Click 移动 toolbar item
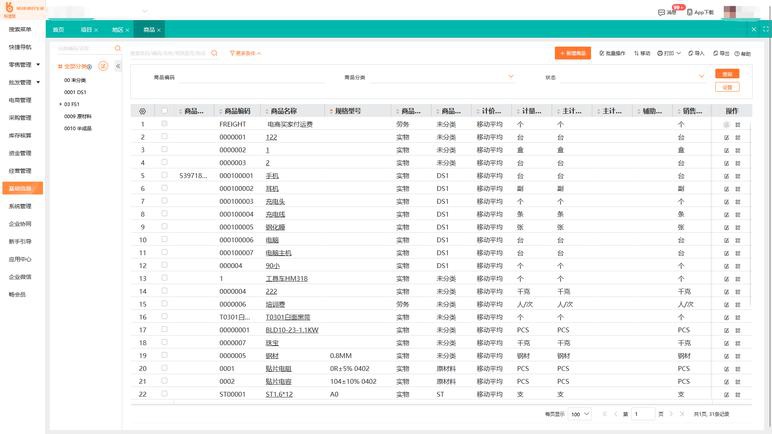 click(x=642, y=53)
